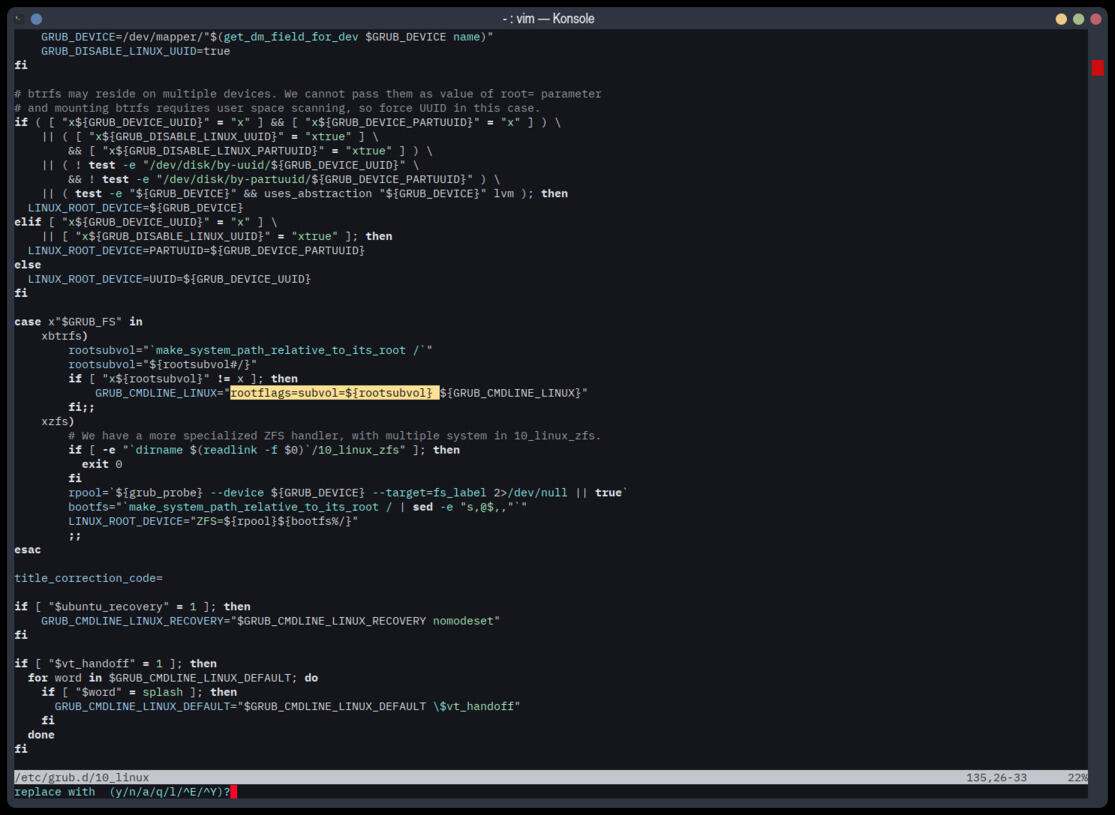Maximize the Konsole window with green button
This screenshot has height=815, width=1115.
1079,19
